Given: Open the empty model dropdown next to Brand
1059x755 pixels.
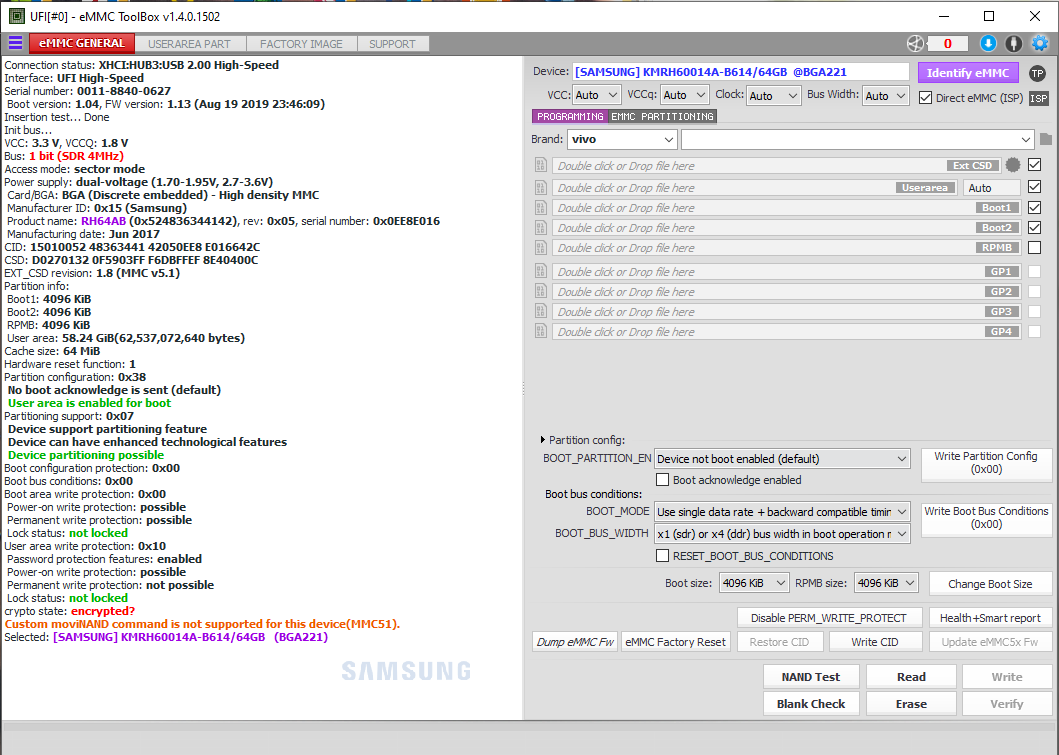Looking at the screenshot, I should click(858, 140).
